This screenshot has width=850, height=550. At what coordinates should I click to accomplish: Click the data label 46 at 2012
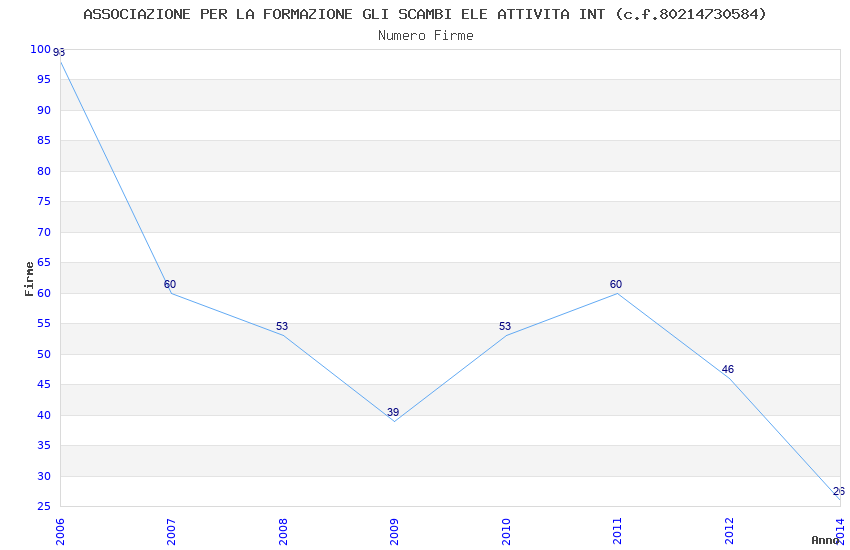click(727, 370)
